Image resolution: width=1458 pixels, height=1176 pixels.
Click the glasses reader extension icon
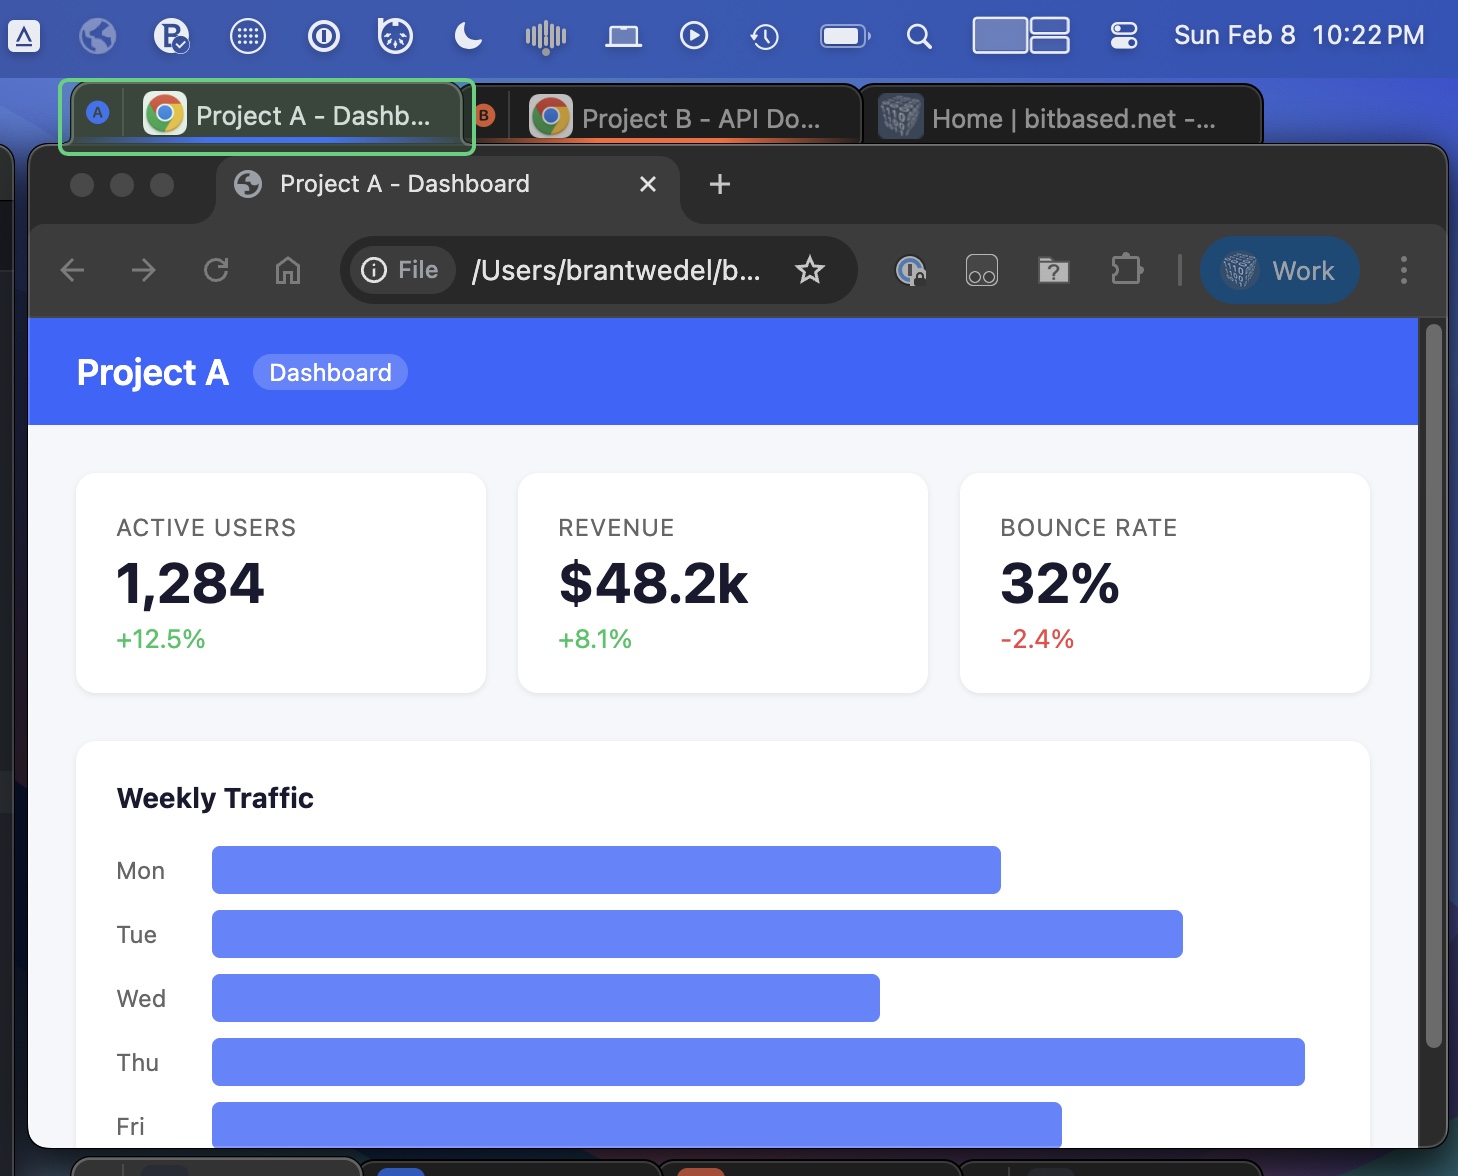(981, 270)
